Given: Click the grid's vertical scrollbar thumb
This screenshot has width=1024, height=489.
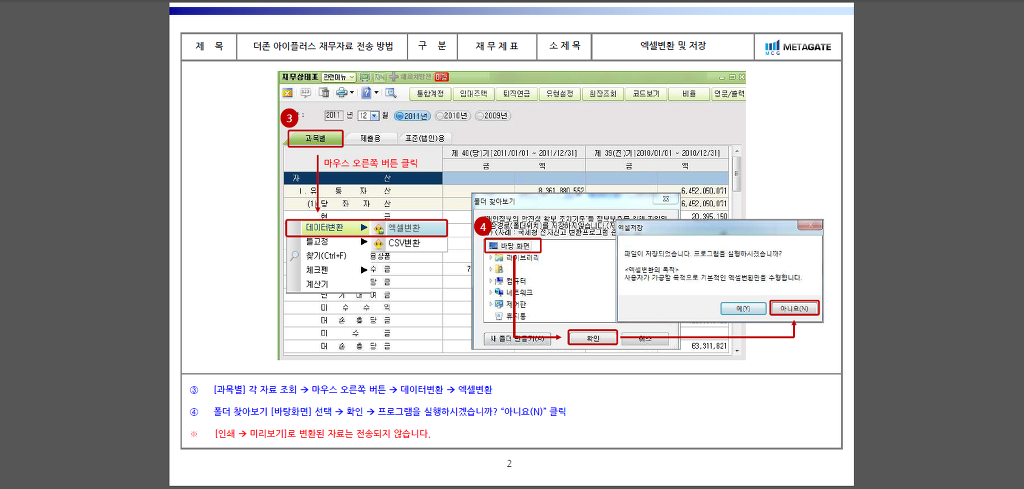Looking at the screenshot, I should (737, 173).
